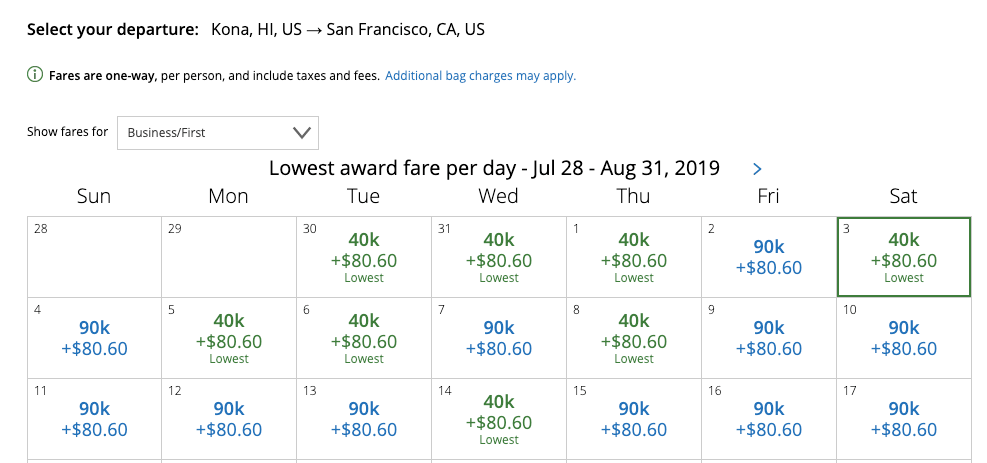
Task: Pick August 14 lowest 40k fare
Action: (x=498, y=419)
